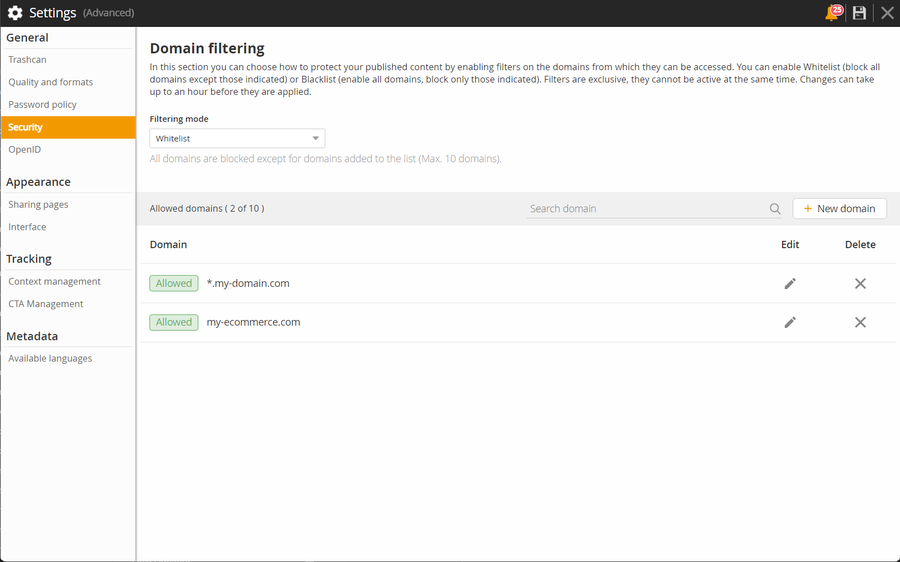
Task: Open Interface appearance settings
Action: click(28, 227)
